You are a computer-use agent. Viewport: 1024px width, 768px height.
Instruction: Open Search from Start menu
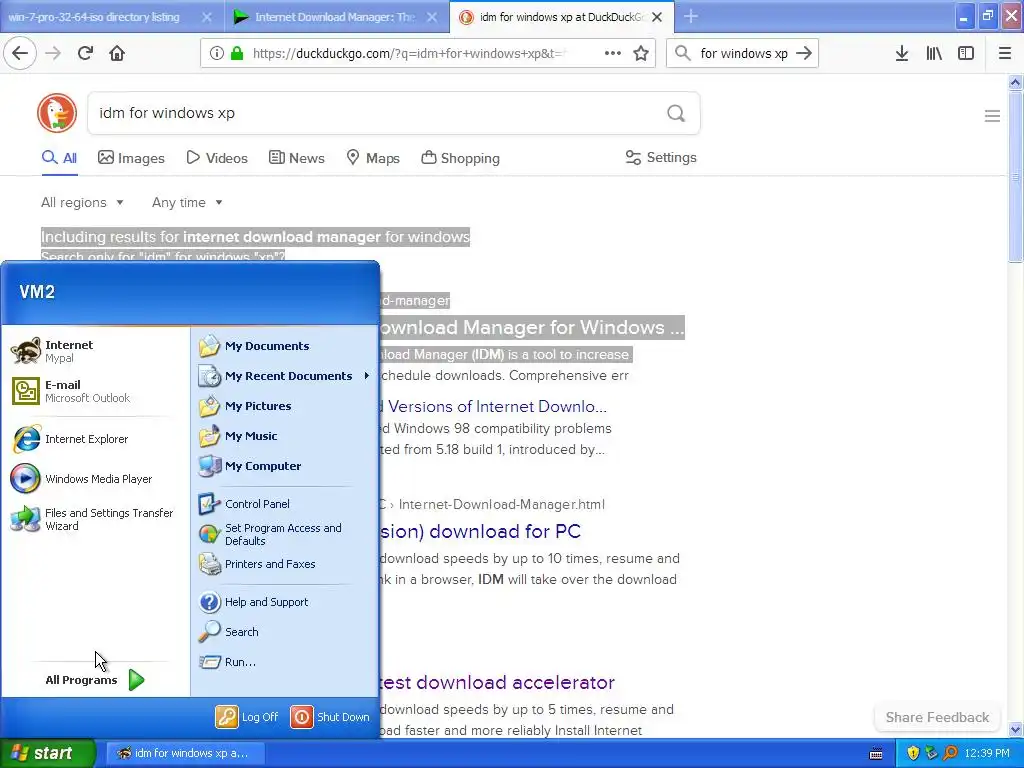[241, 632]
